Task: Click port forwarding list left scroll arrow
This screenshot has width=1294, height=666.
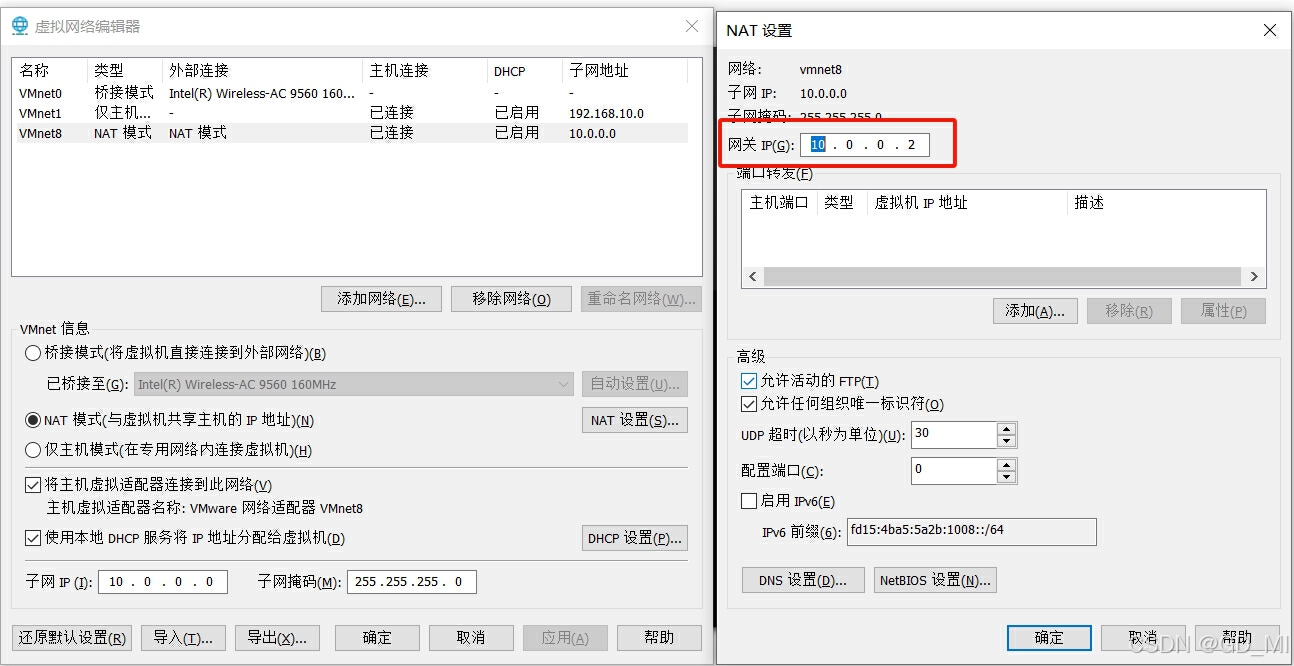Action: click(753, 277)
